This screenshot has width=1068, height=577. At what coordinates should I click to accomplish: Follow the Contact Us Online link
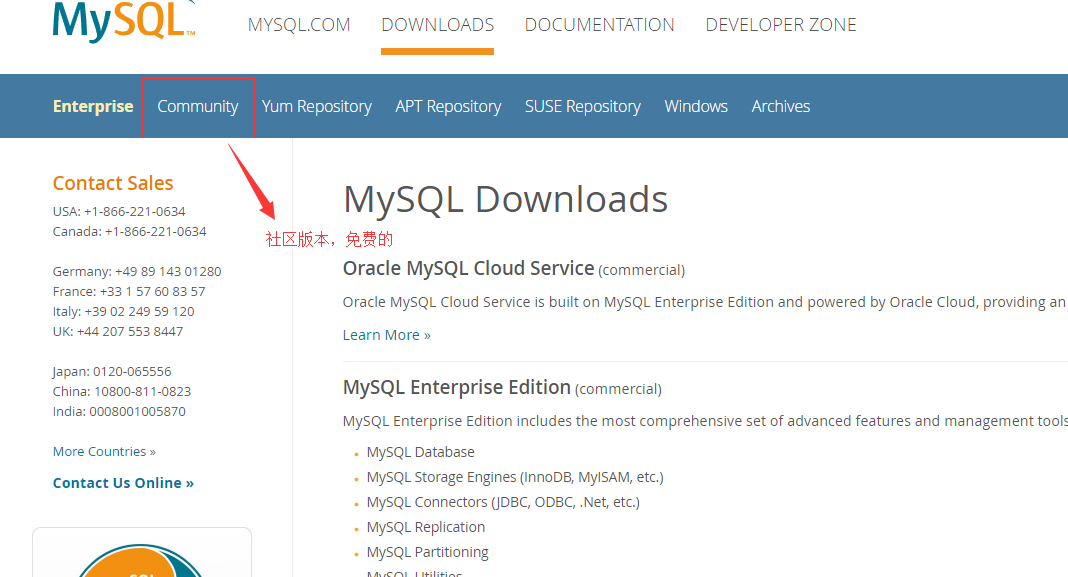pos(123,483)
